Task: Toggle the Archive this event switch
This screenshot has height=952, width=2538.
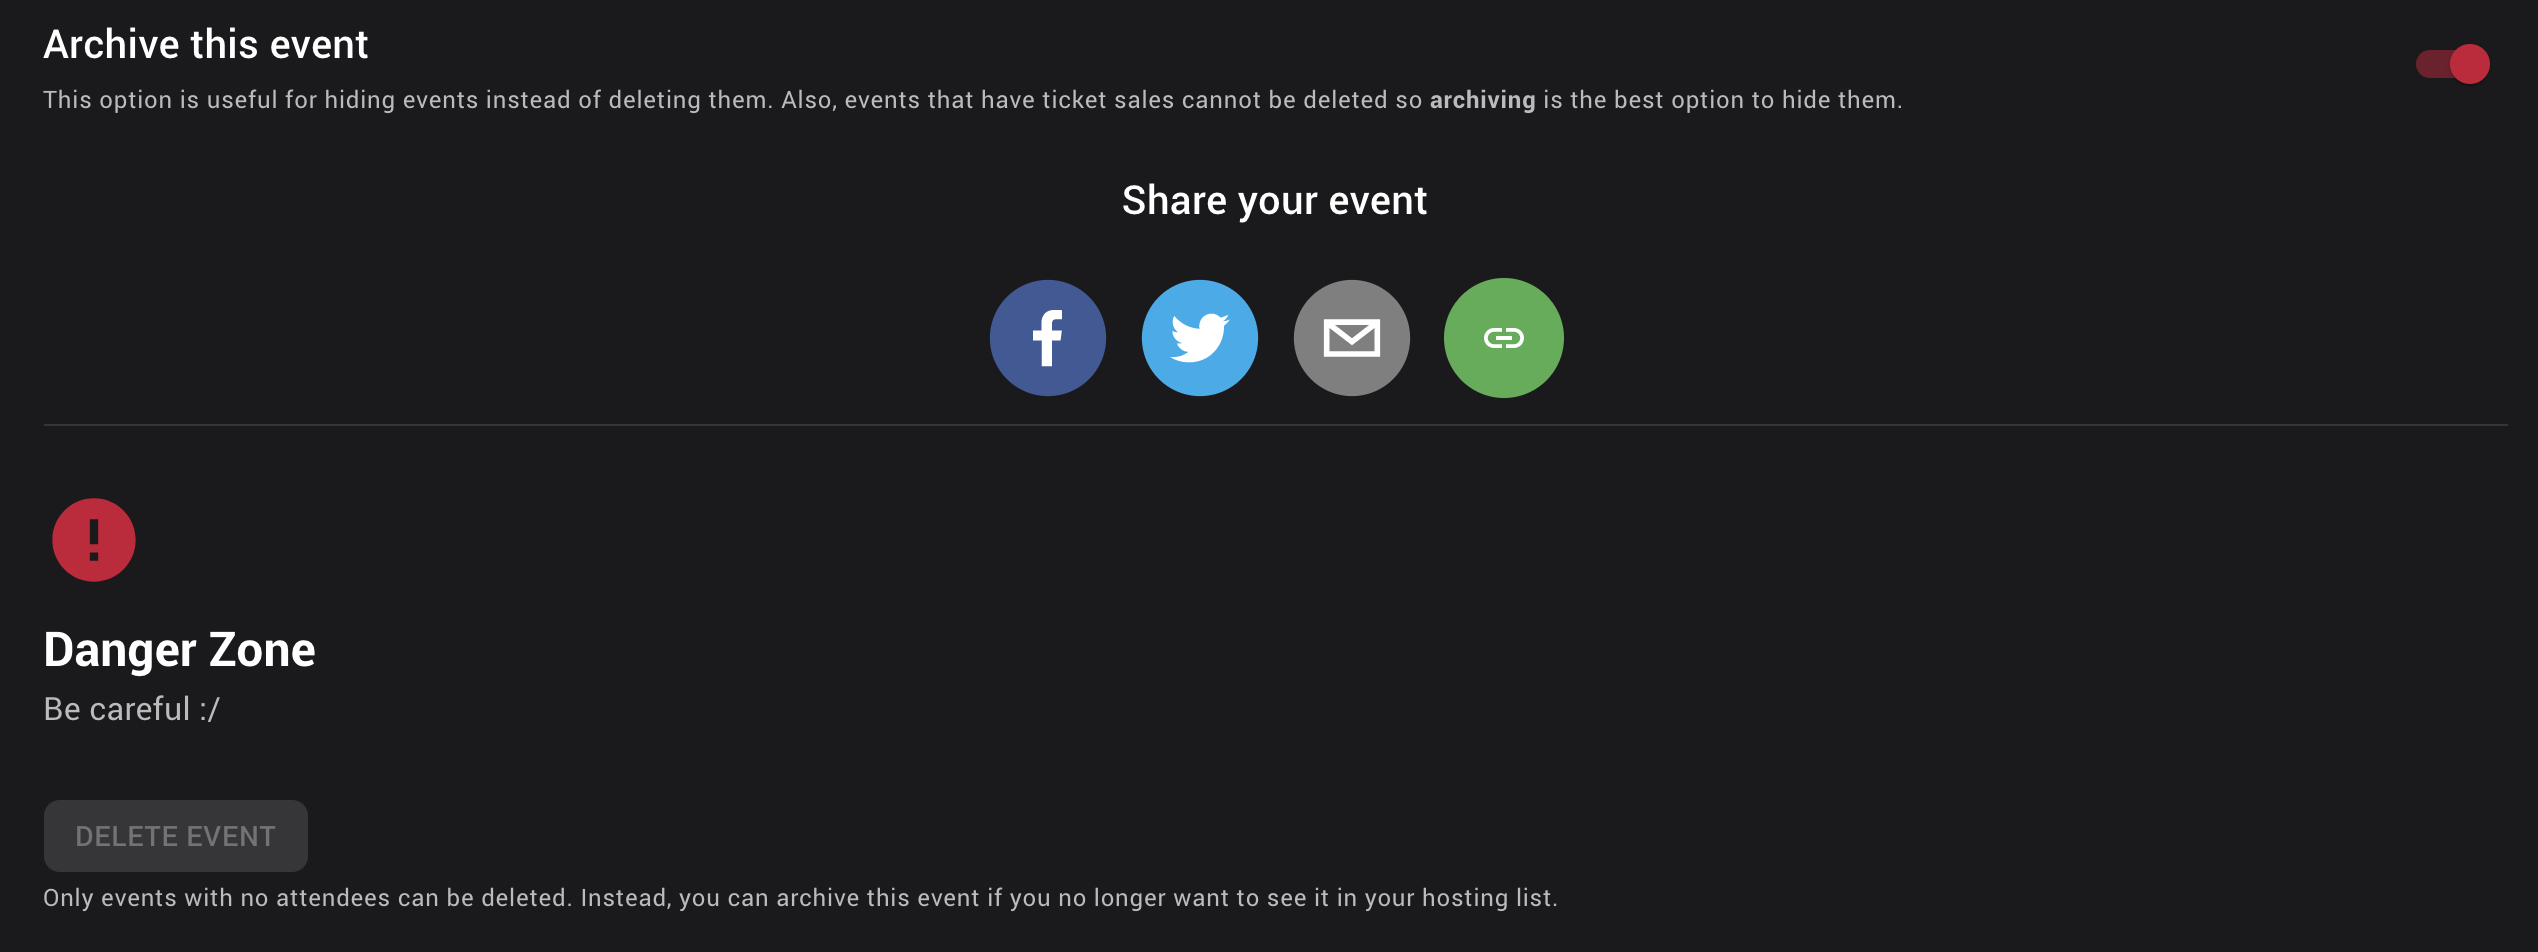Action: [x=2452, y=65]
